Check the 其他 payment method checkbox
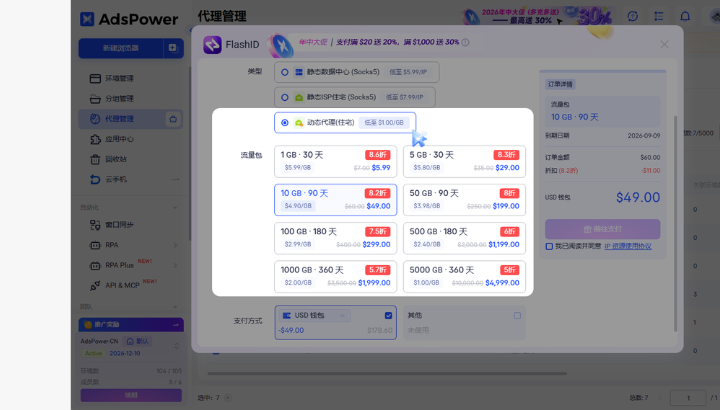 [x=518, y=315]
